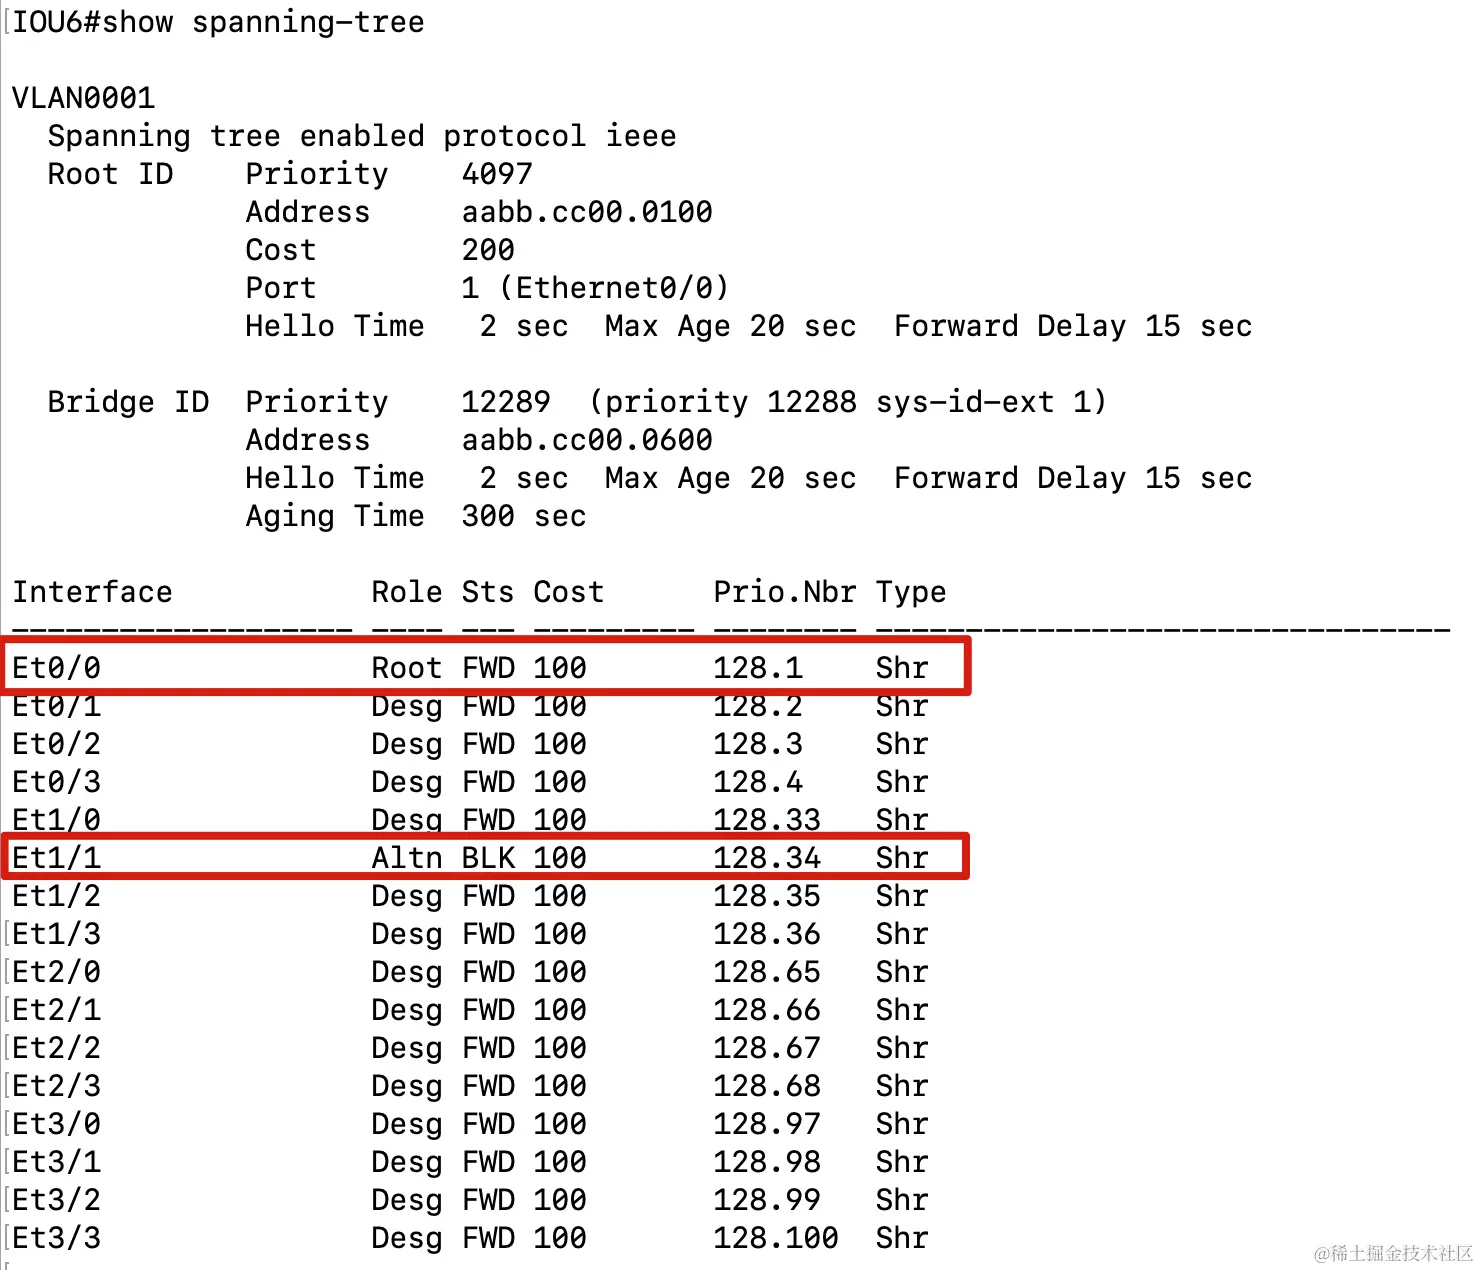1480x1270 pixels.
Task: Click the text 'sys-id-ext 1)'
Action: tap(991, 402)
